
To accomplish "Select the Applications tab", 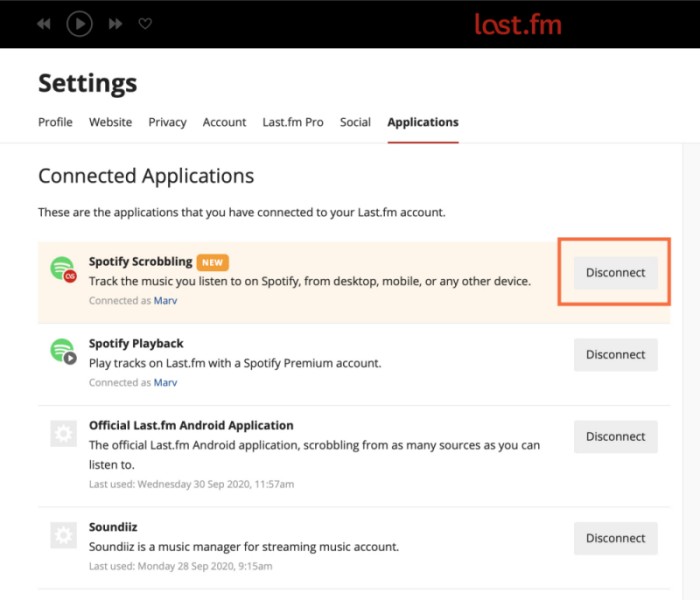I will 423,122.
